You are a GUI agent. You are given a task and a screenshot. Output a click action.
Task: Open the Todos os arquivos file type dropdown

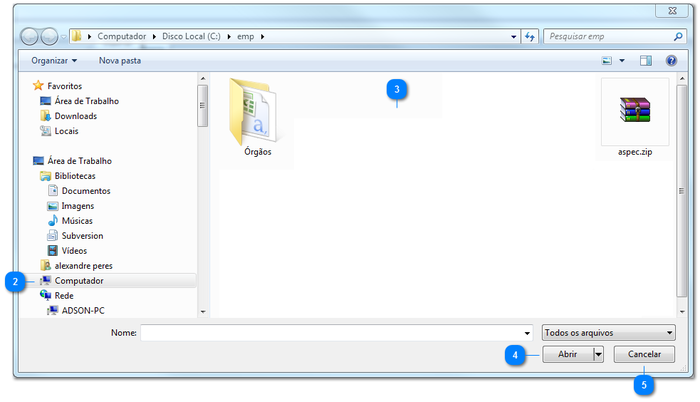pyautogui.click(x=608, y=332)
